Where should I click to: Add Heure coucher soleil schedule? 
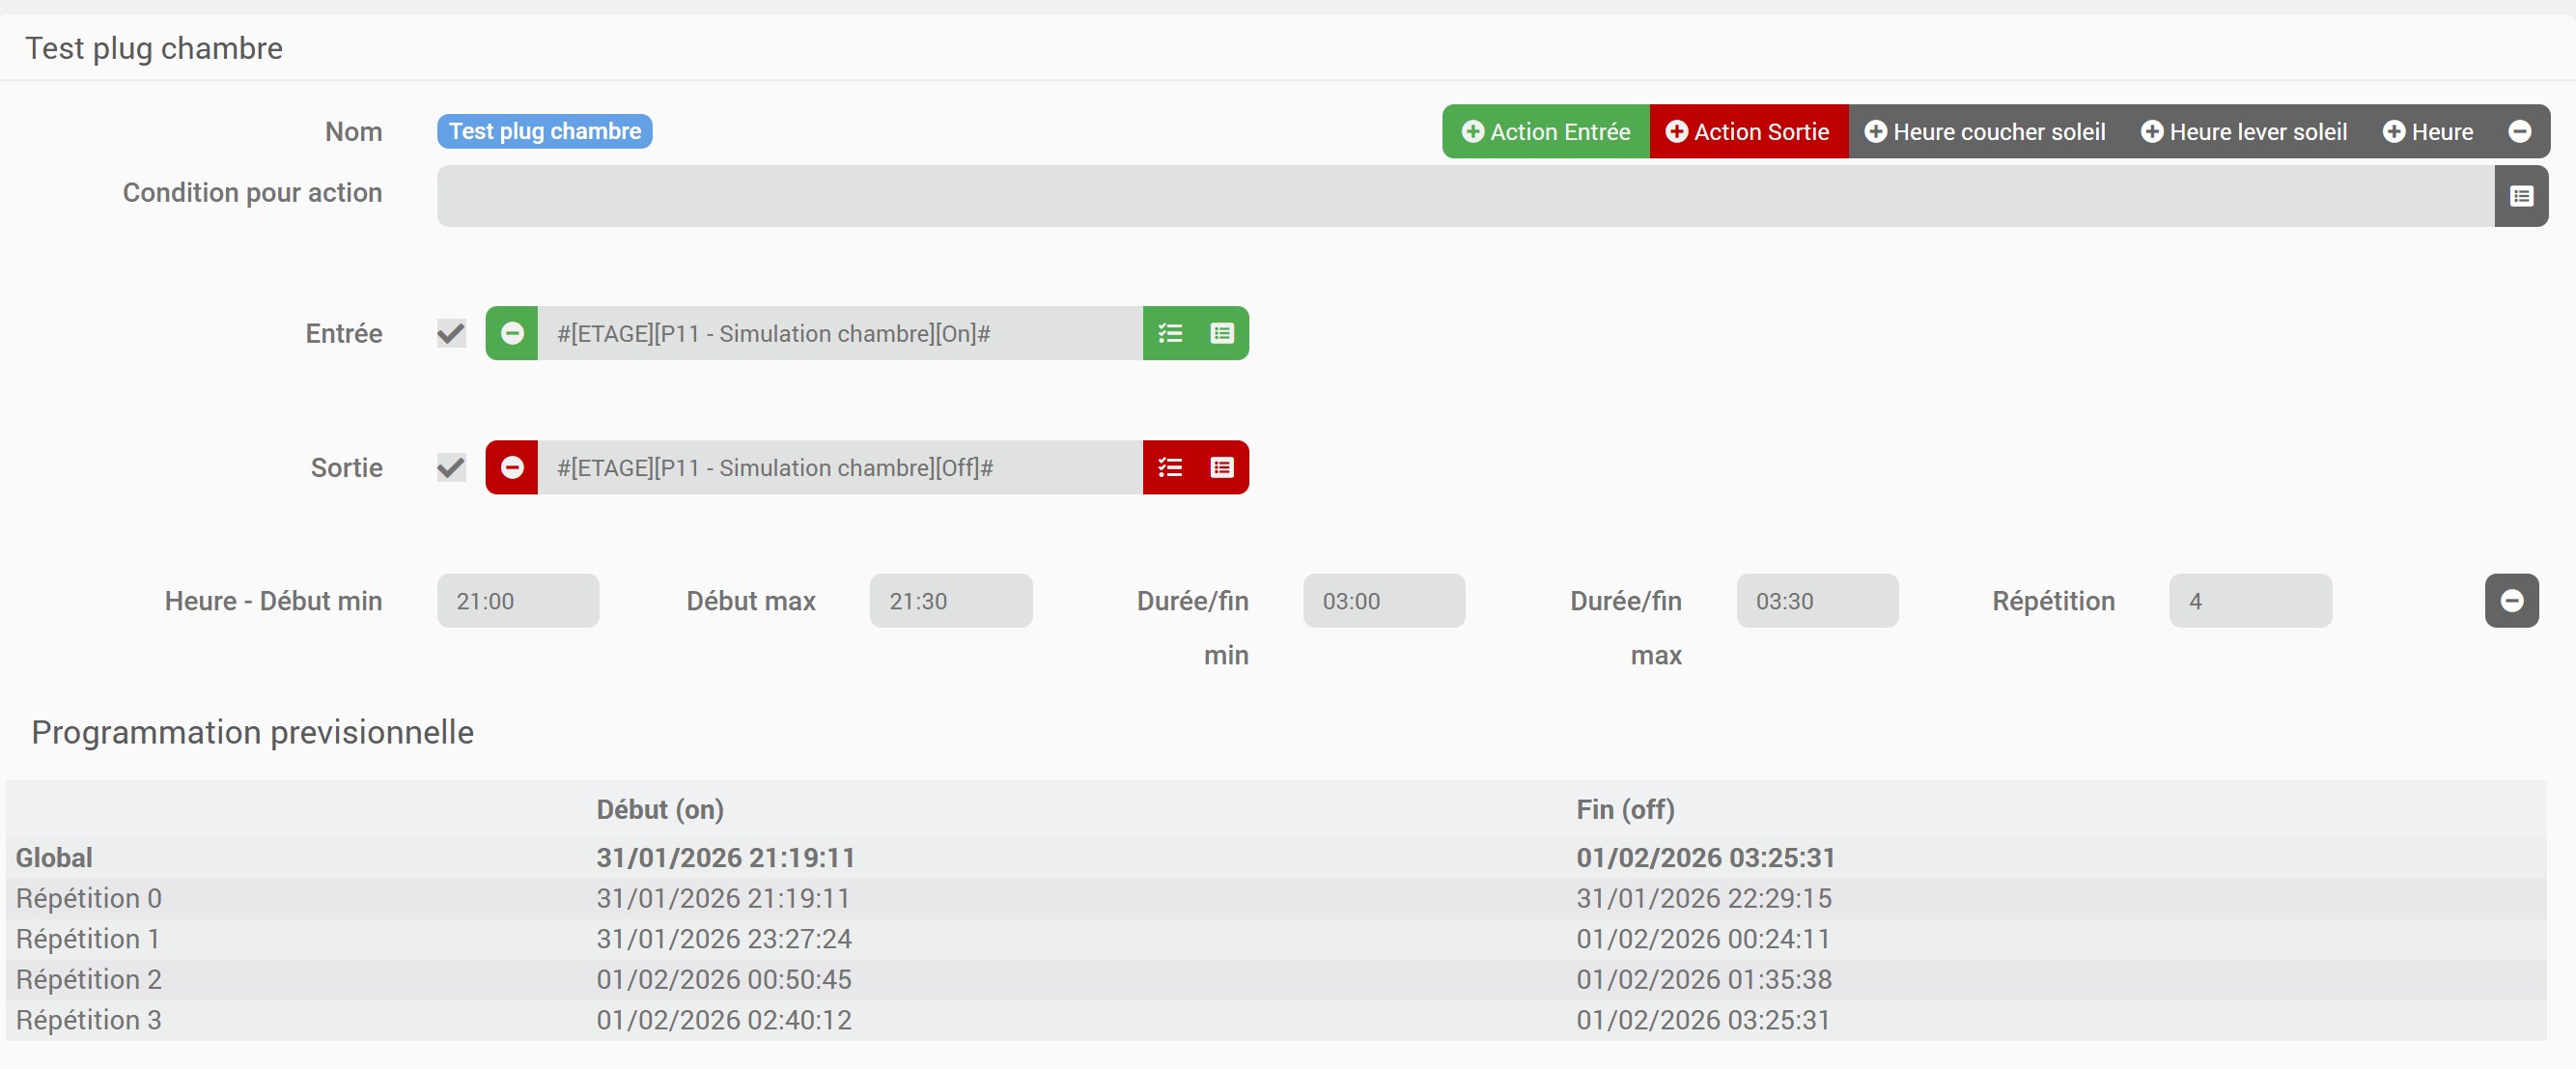pyautogui.click(x=1984, y=131)
